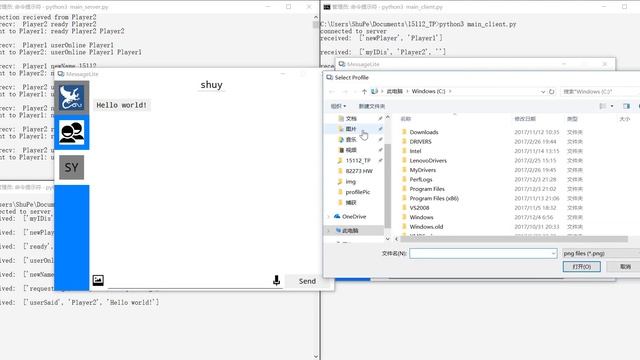Open the view options dropdown arrow

coord(612,106)
